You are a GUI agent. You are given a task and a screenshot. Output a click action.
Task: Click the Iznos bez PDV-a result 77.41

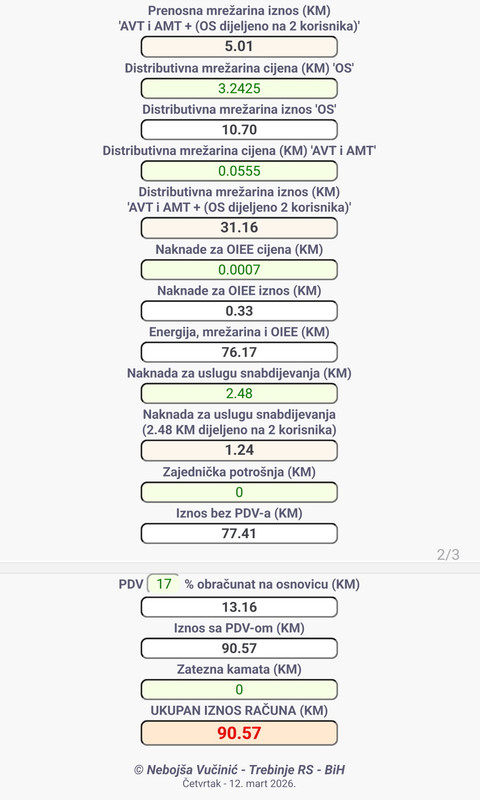point(239,534)
